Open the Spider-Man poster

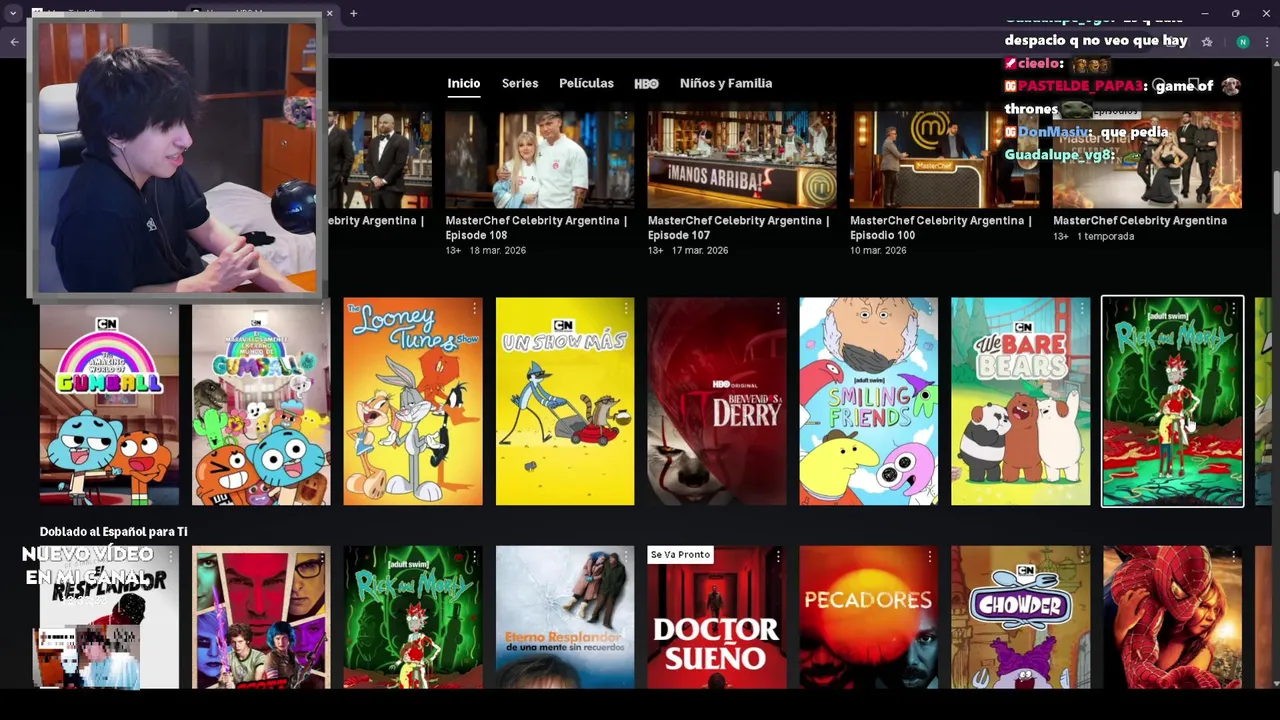[x=1173, y=617]
